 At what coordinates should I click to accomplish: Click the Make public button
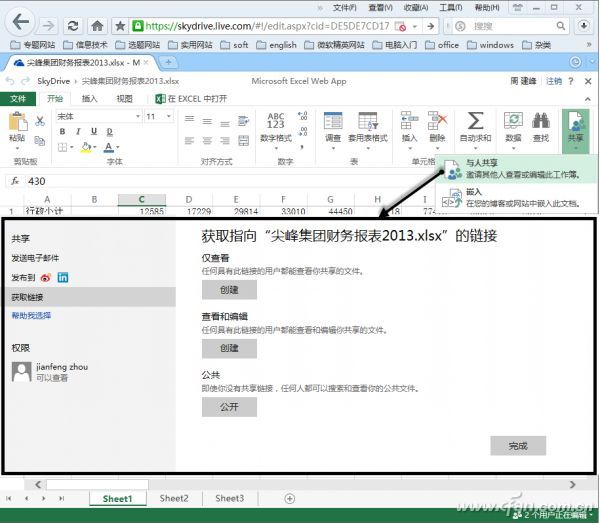point(229,407)
